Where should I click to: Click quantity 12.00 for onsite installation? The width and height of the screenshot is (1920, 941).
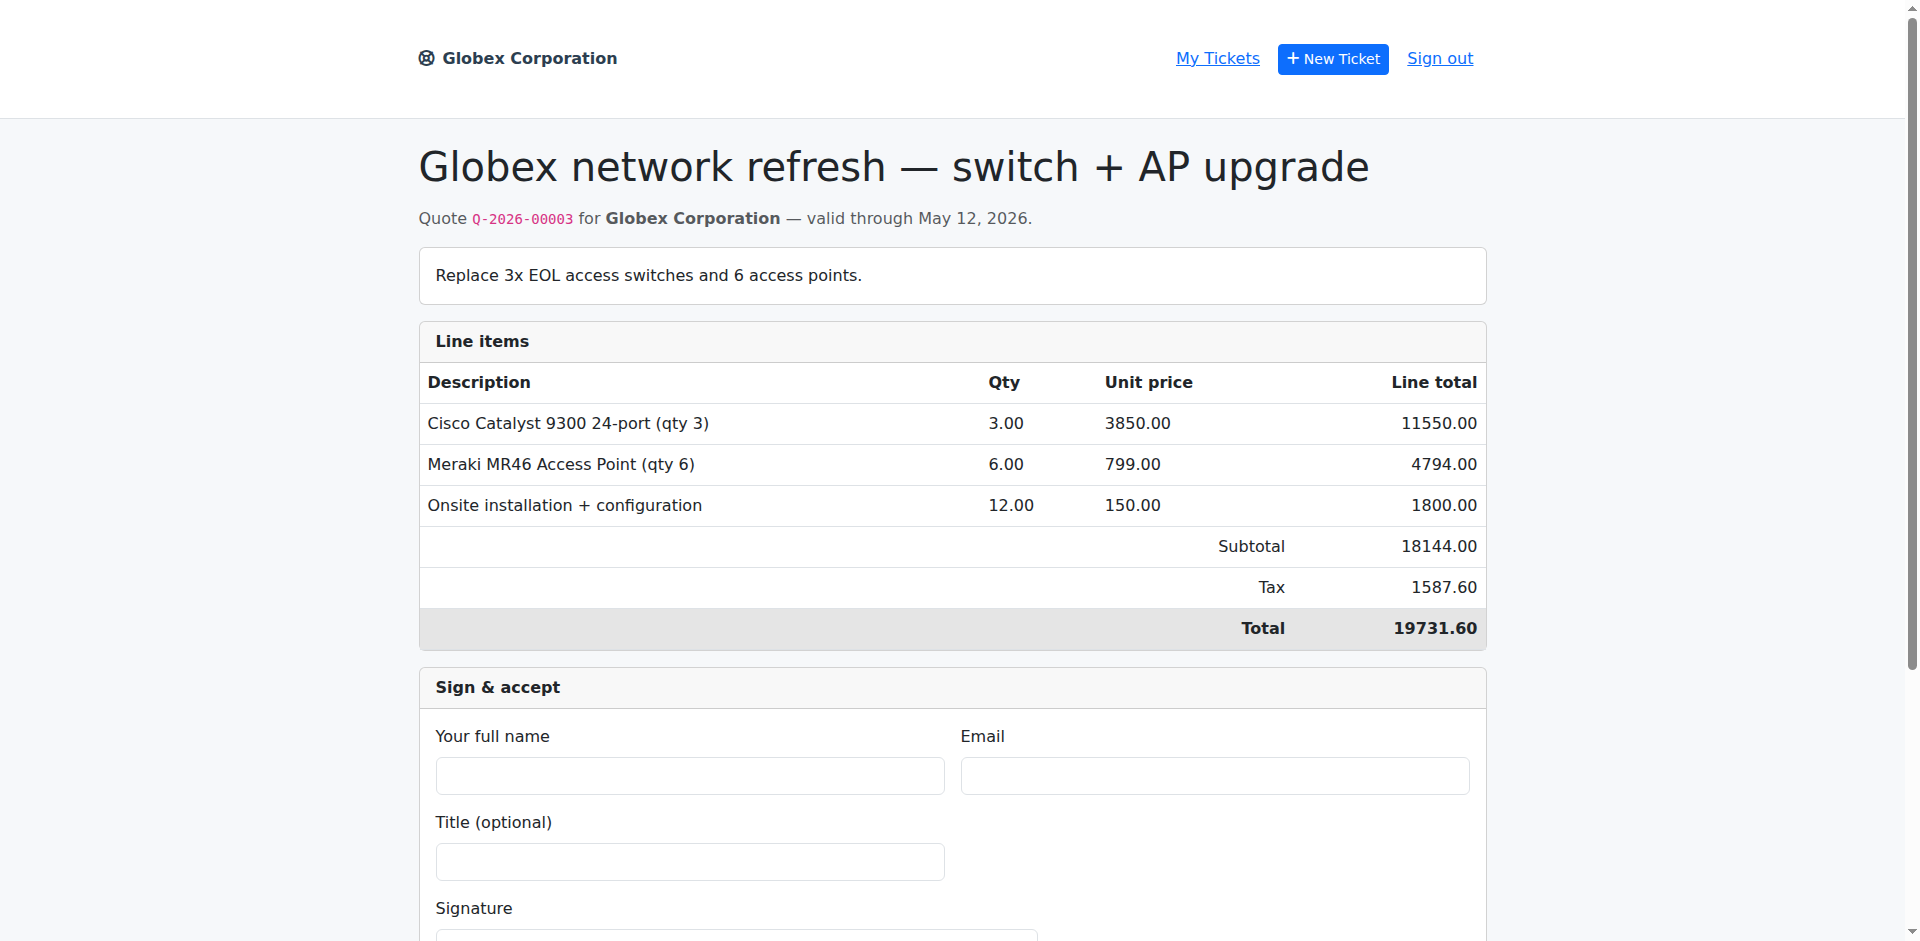point(1011,505)
